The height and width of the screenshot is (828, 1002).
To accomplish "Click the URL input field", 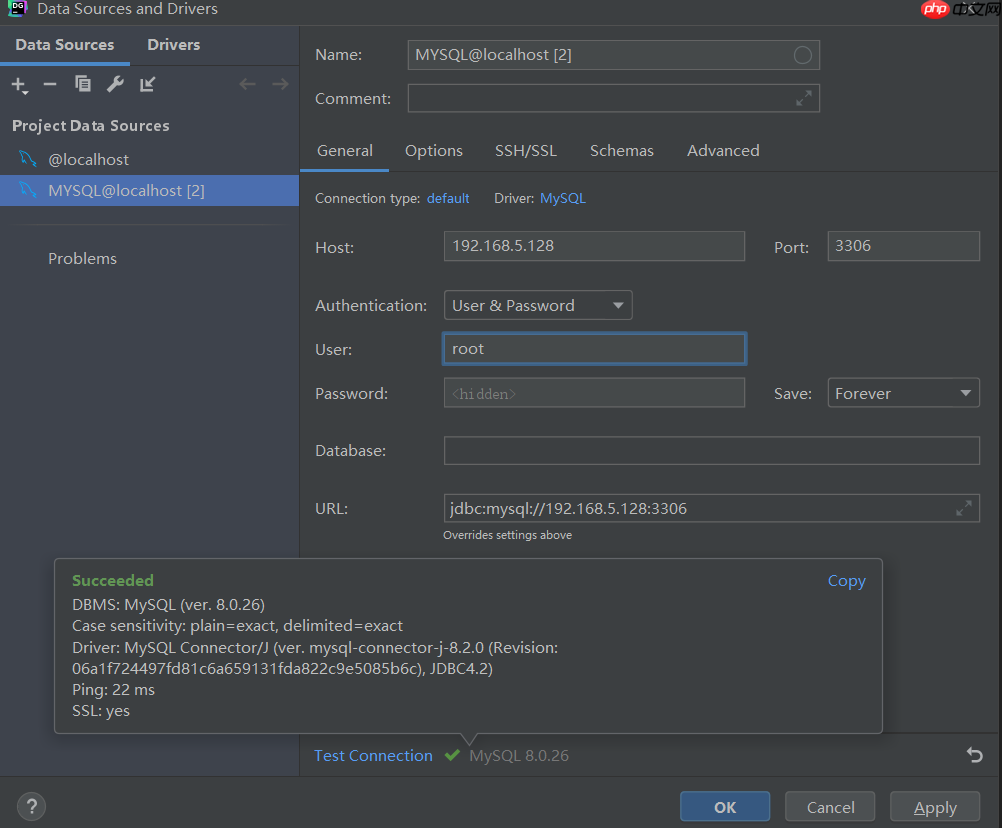I will pyautogui.click(x=712, y=508).
